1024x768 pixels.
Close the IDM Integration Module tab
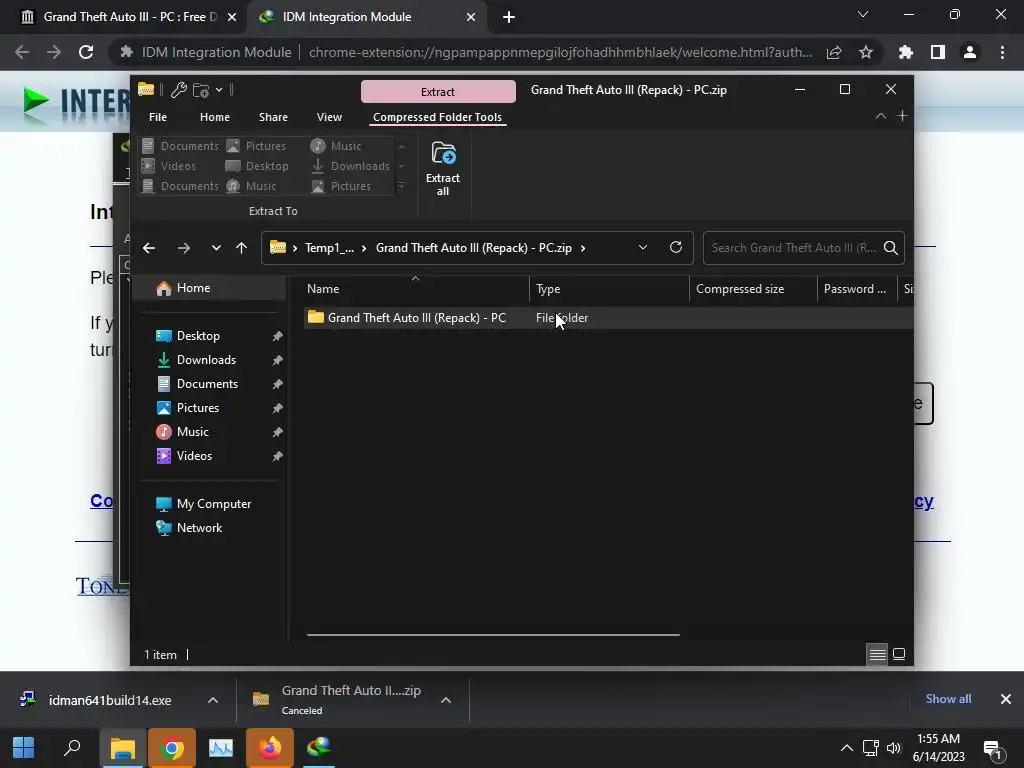coord(471,17)
